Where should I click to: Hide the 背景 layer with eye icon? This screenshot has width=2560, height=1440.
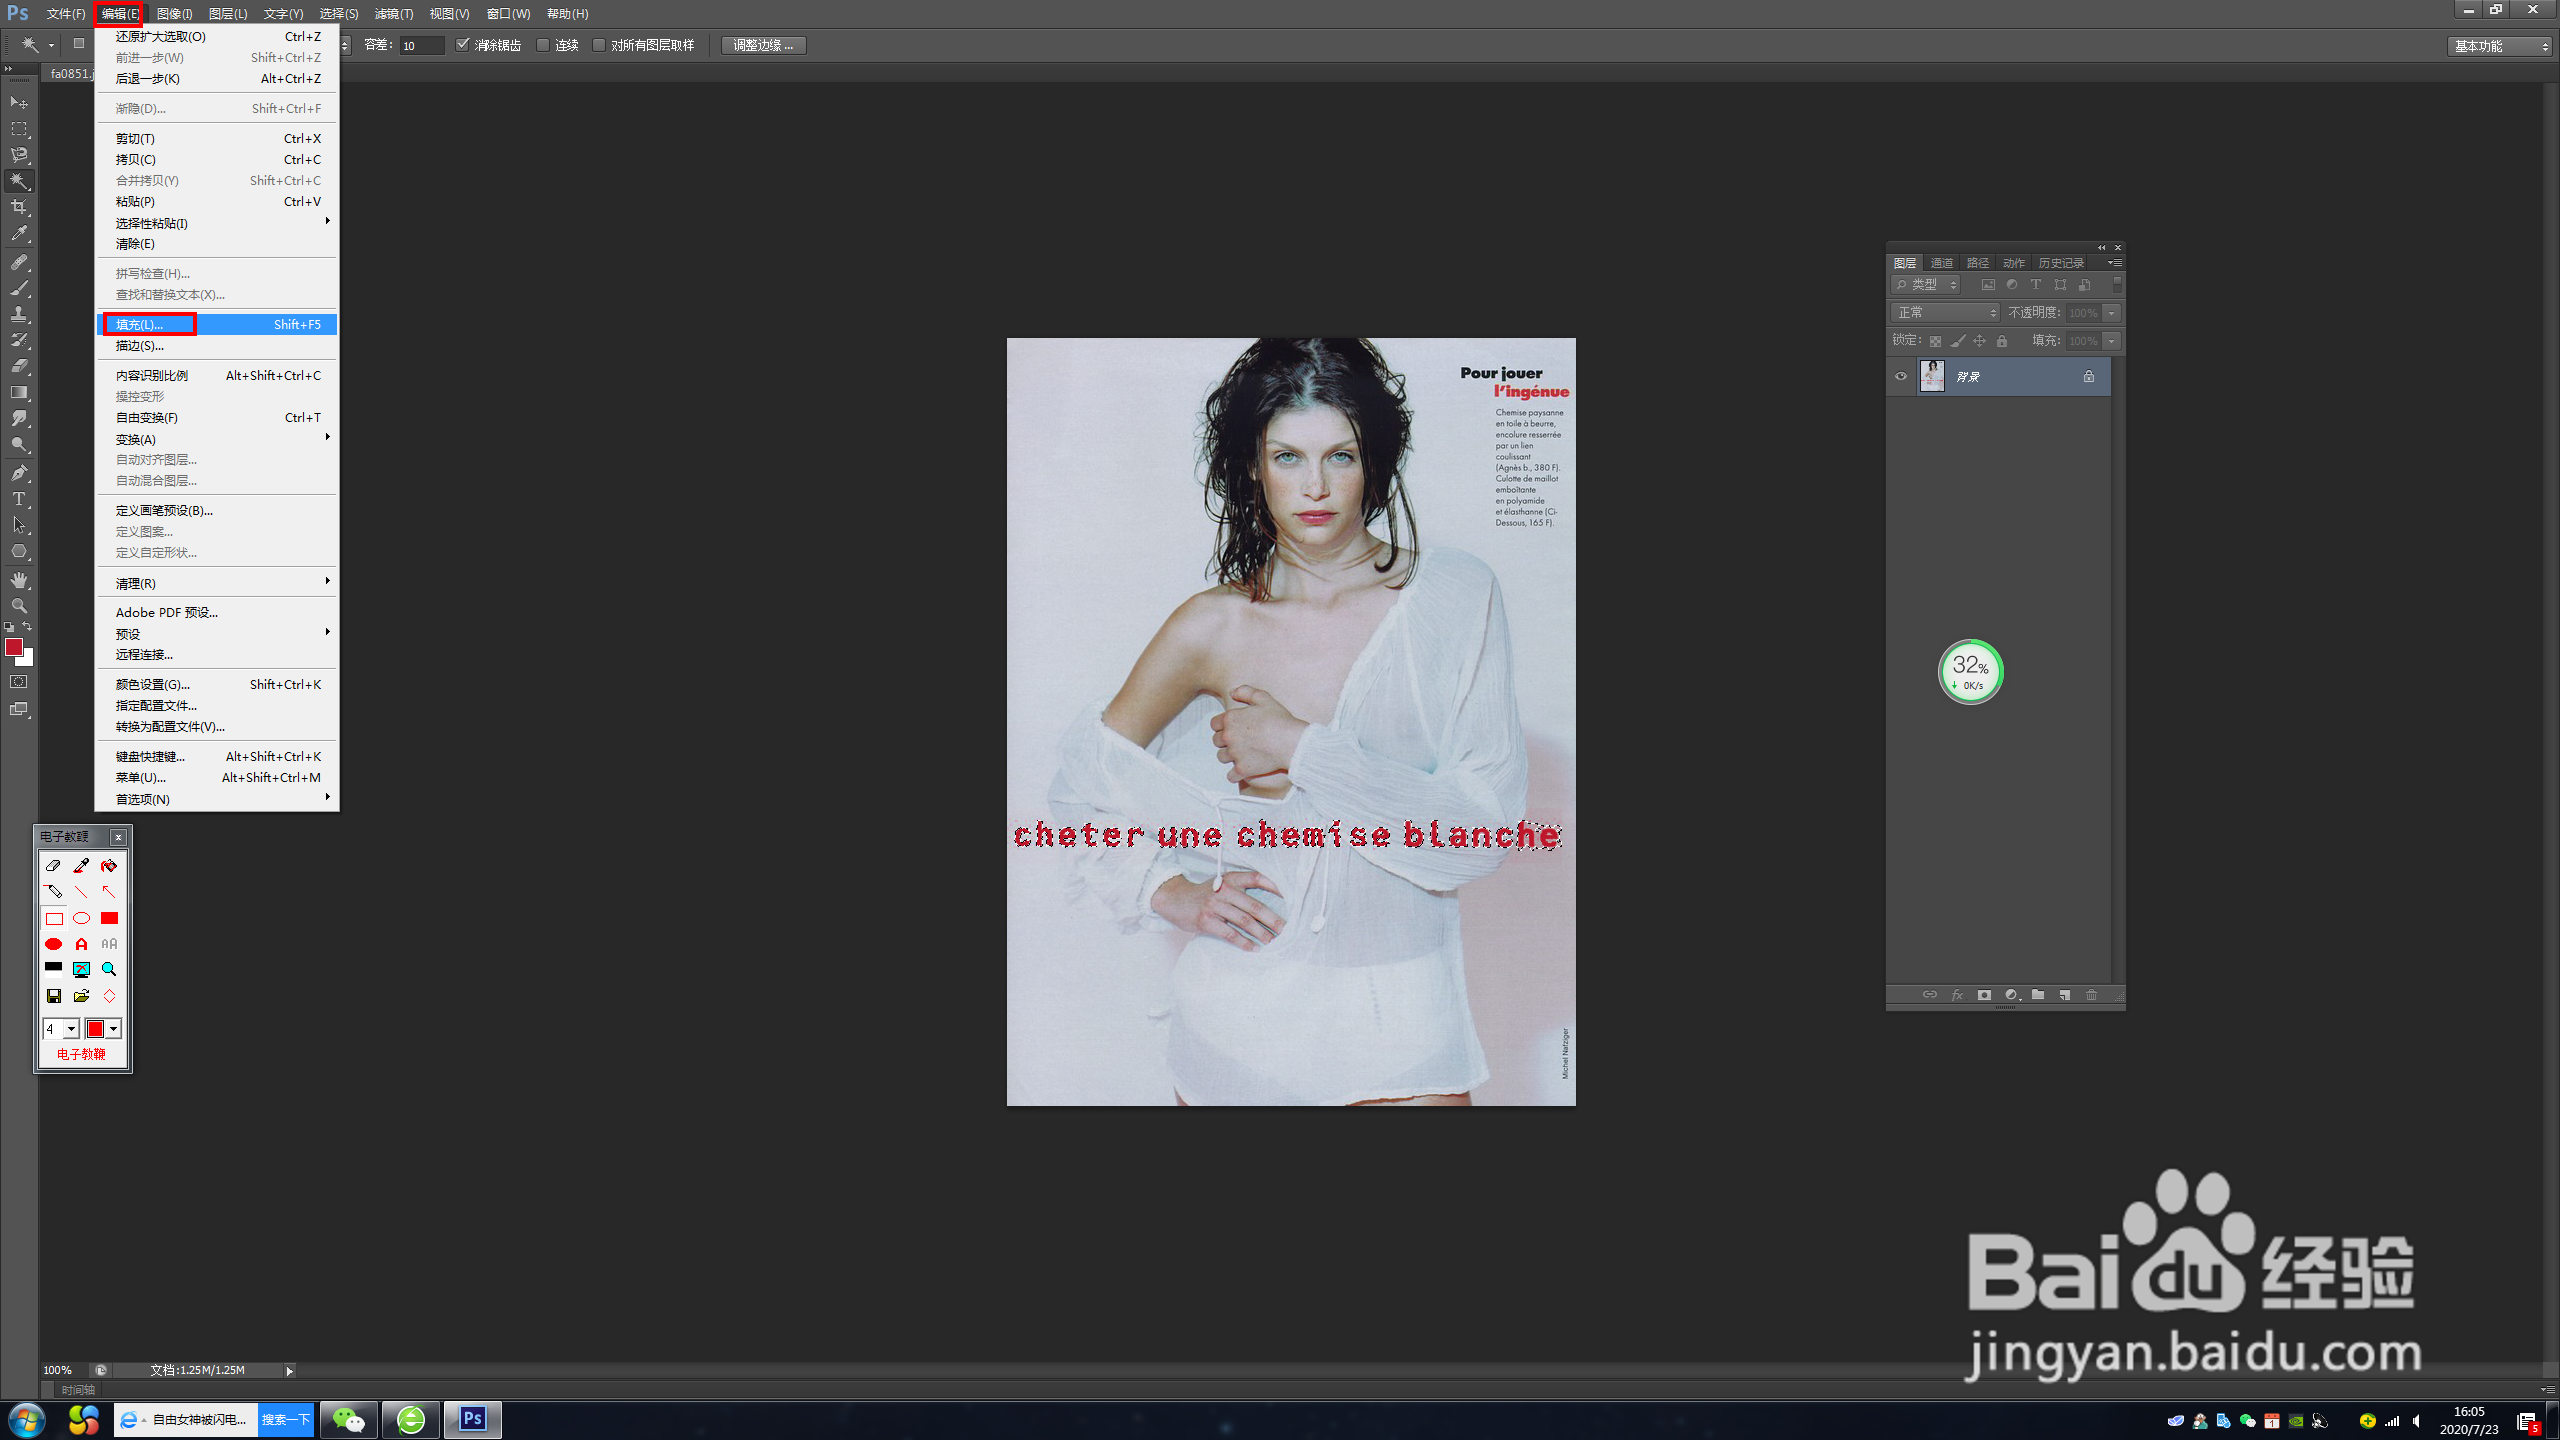(x=1901, y=377)
